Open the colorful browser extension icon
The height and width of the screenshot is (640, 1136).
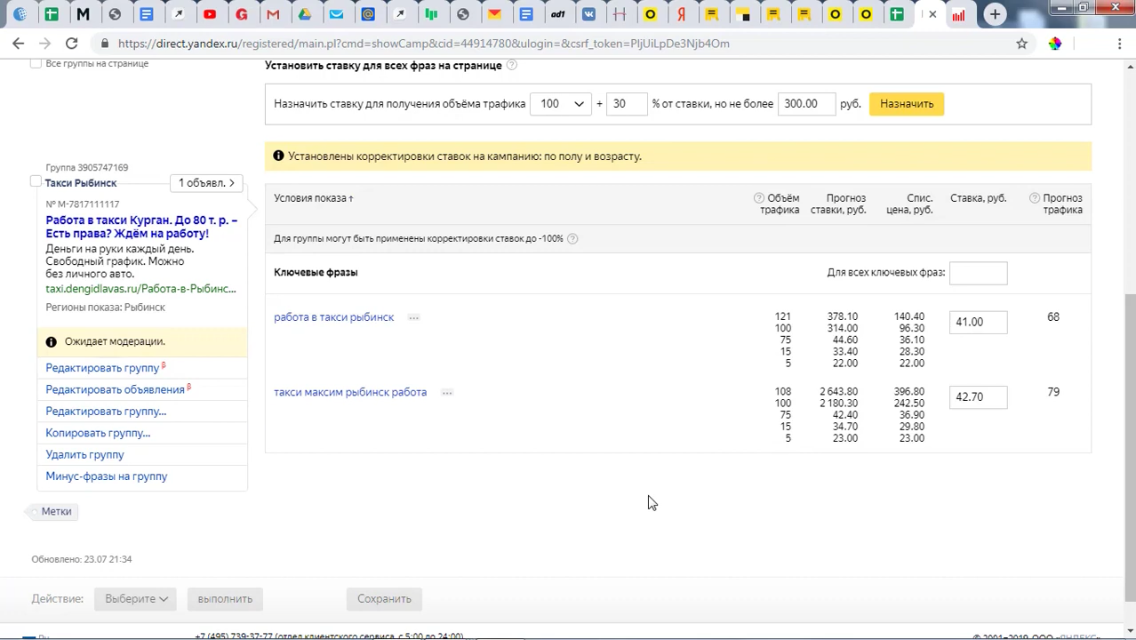(x=1055, y=43)
